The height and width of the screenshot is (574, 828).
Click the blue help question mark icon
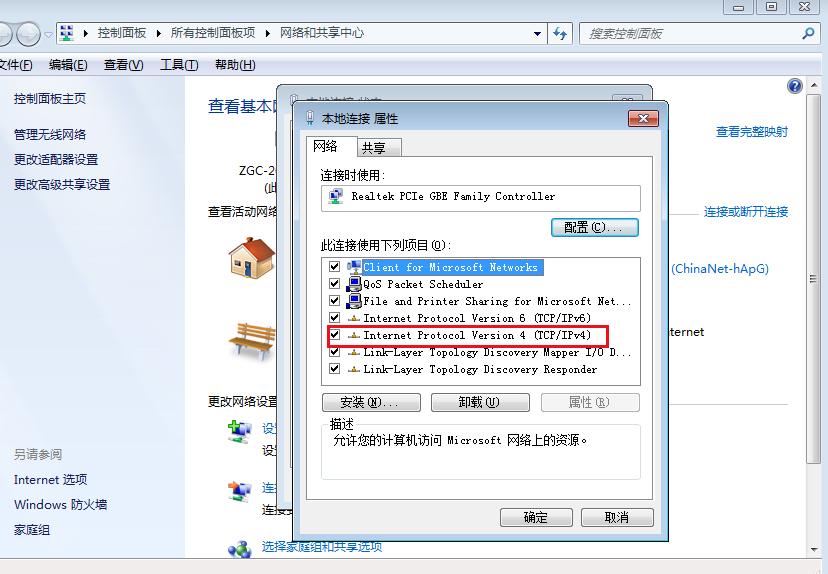[795, 86]
